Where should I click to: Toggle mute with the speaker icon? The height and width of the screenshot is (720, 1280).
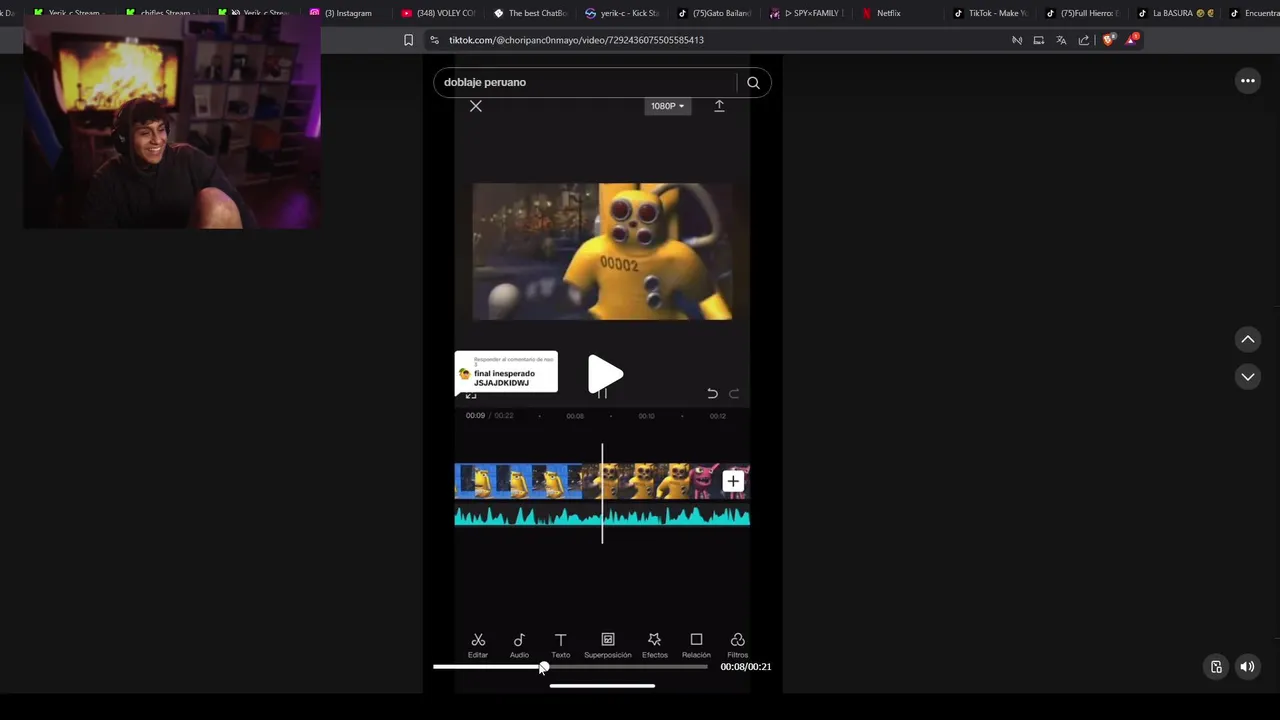(1247, 667)
